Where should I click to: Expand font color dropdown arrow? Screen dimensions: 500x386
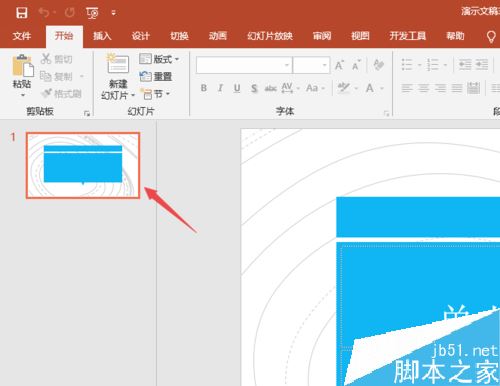382,88
